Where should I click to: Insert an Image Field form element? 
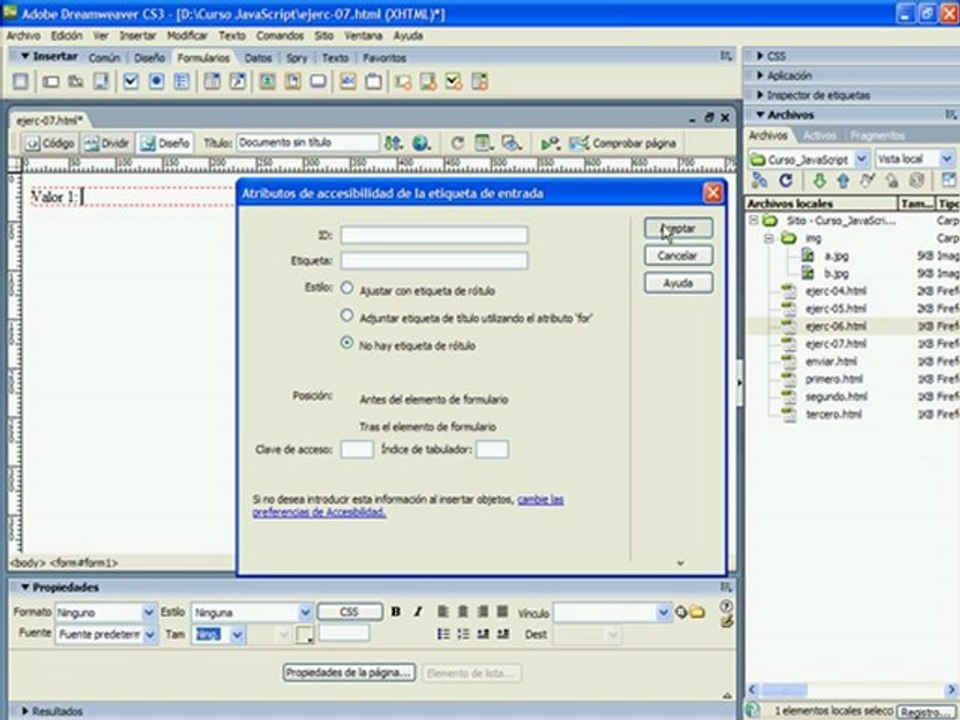tap(267, 81)
